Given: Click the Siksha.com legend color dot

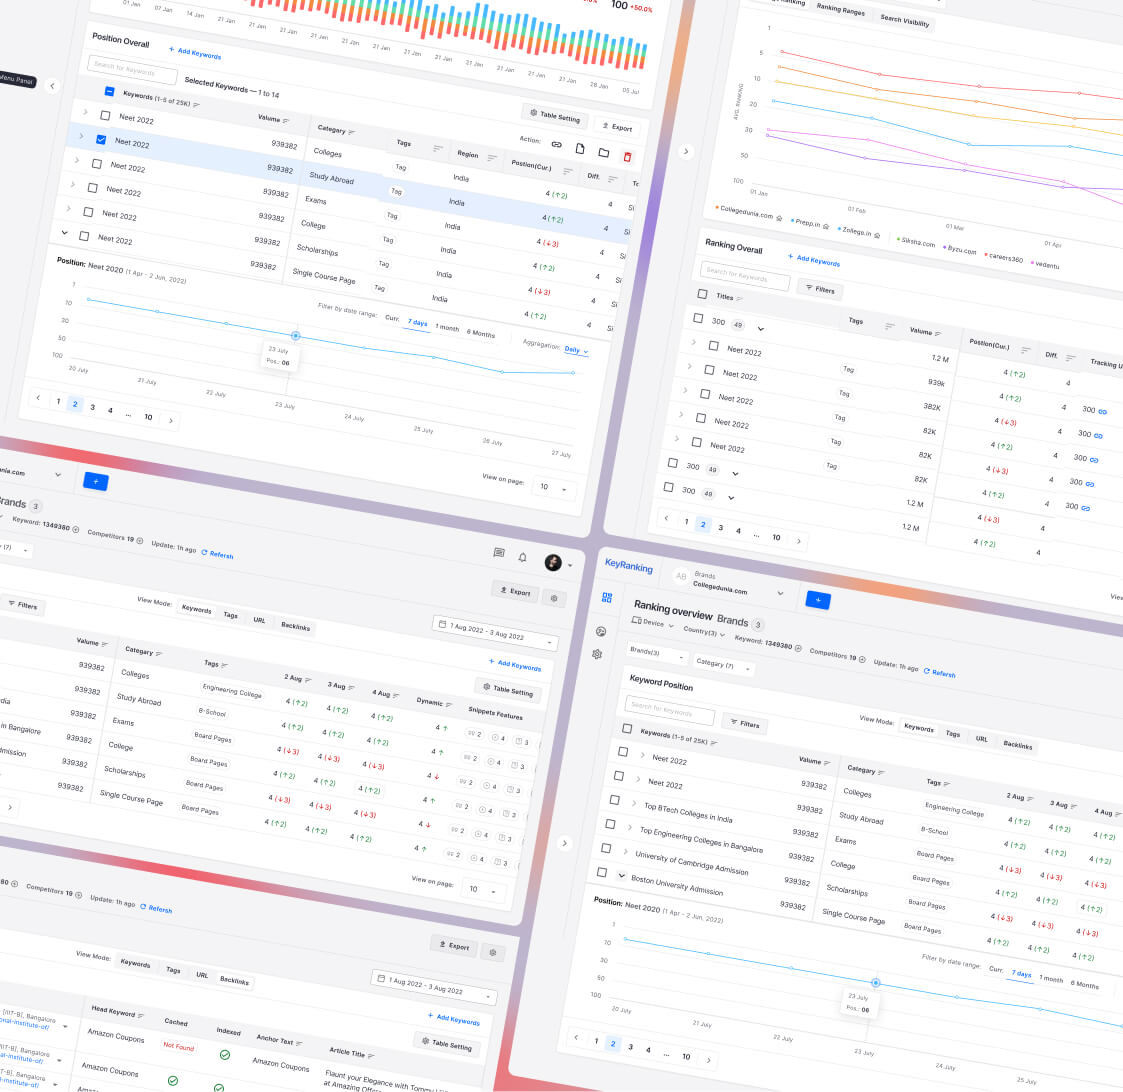Looking at the screenshot, I should [898, 239].
